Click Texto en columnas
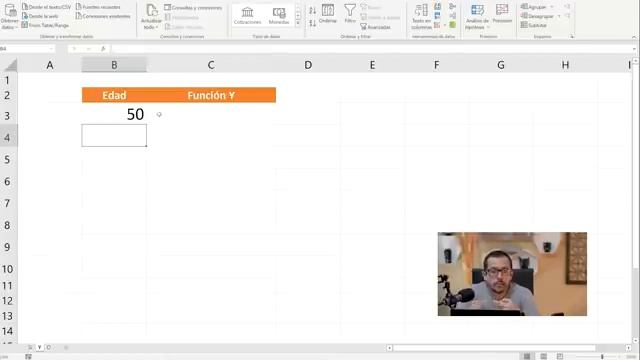 click(x=421, y=17)
